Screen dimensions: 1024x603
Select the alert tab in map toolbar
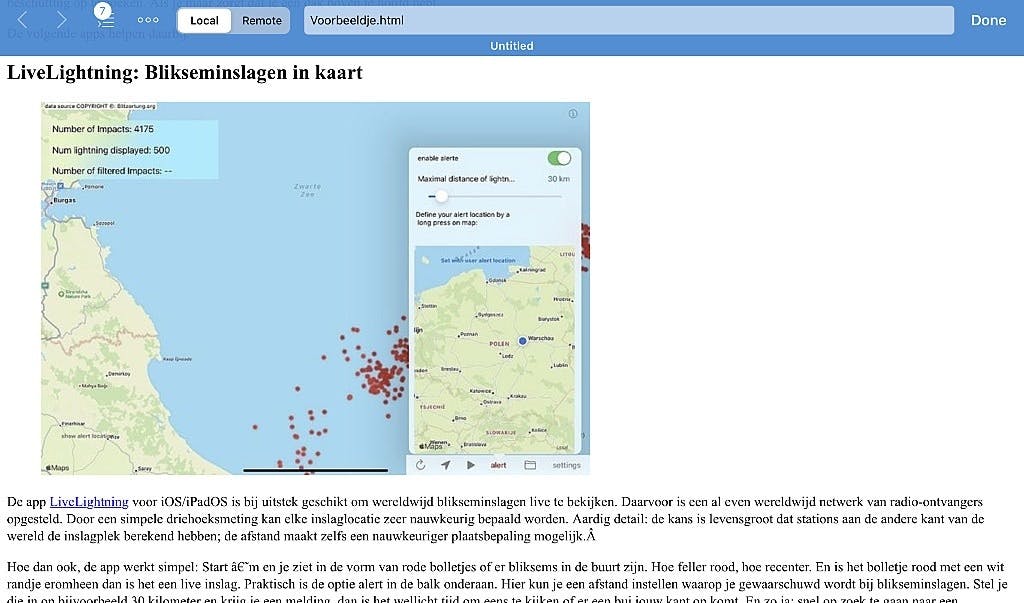click(498, 465)
